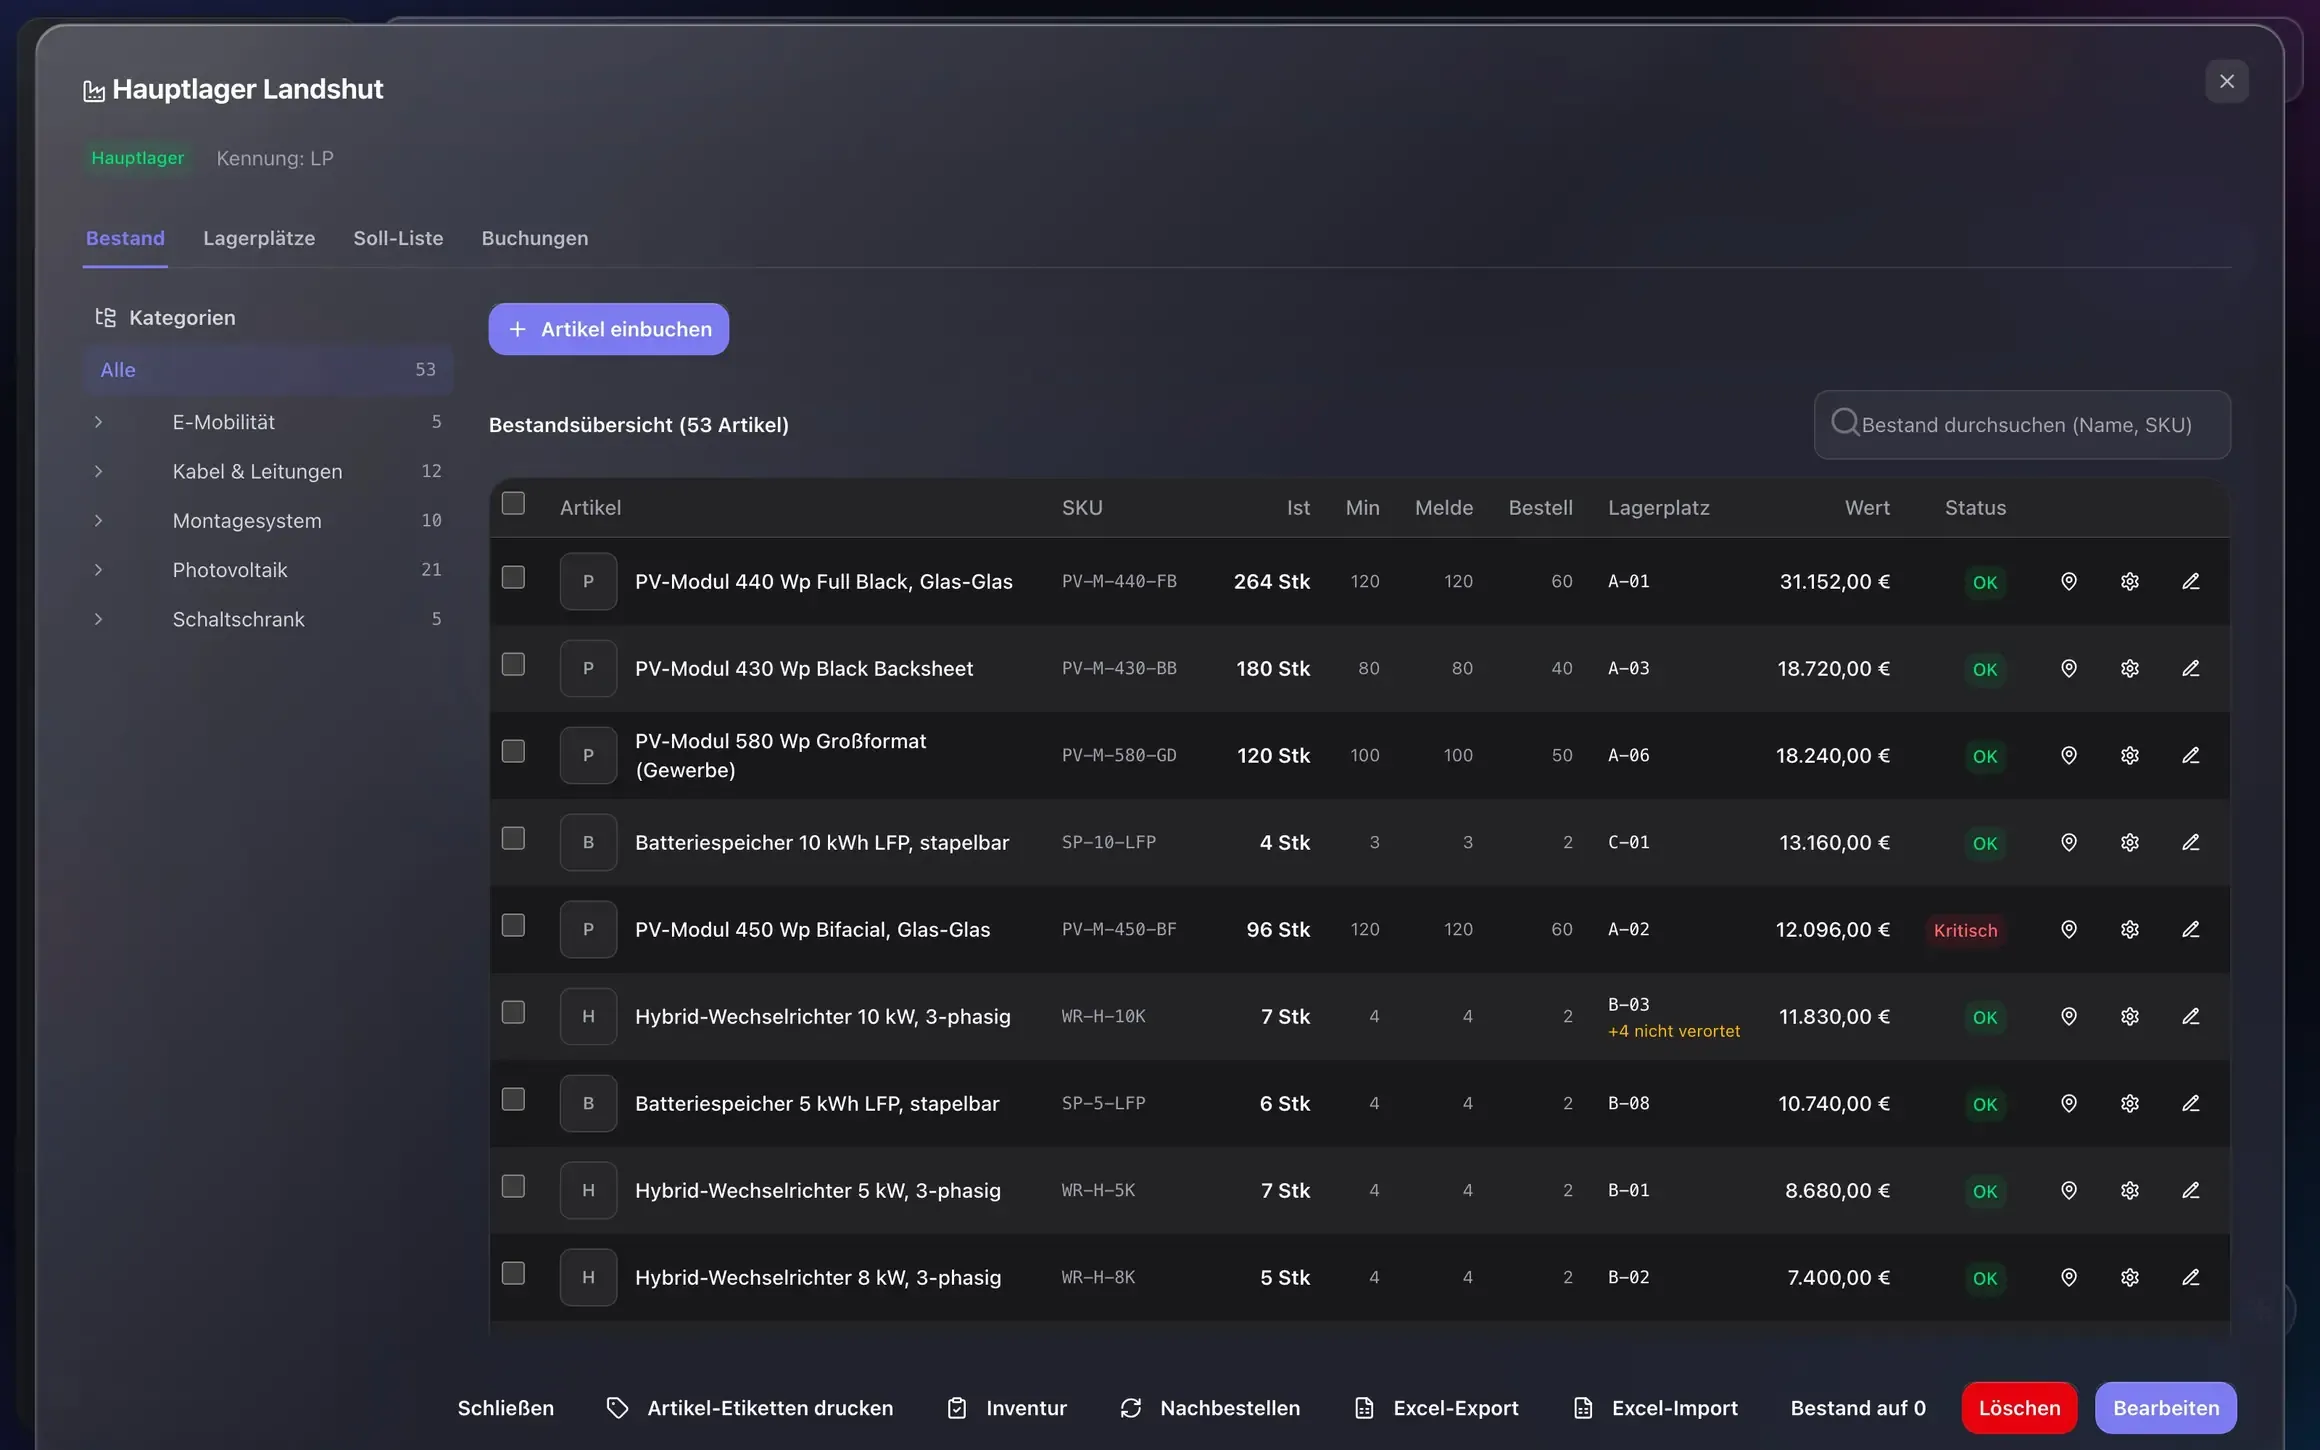This screenshot has width=2320, height=1450.
Task: Close the Hauptlager Landshut dialog with X
Action: point(2227,81)
